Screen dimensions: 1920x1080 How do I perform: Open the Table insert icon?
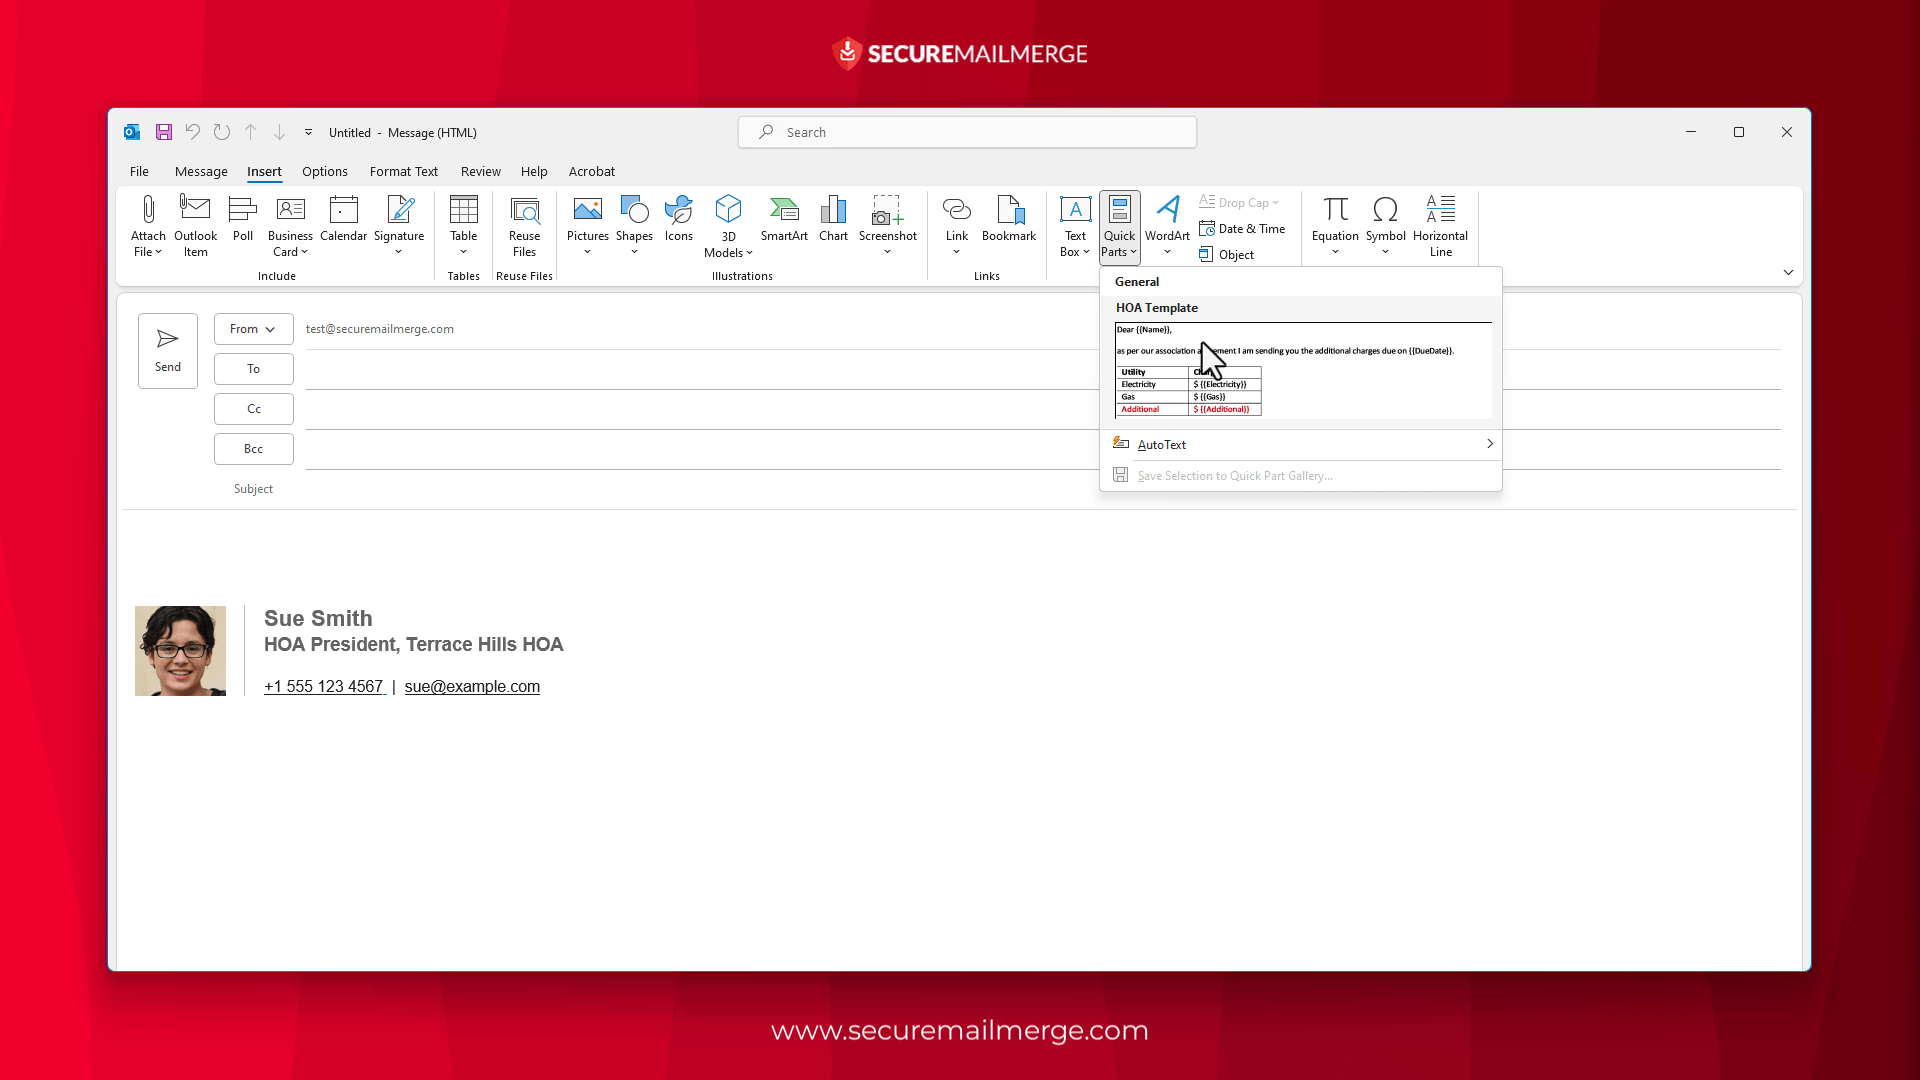pos(463,224)
